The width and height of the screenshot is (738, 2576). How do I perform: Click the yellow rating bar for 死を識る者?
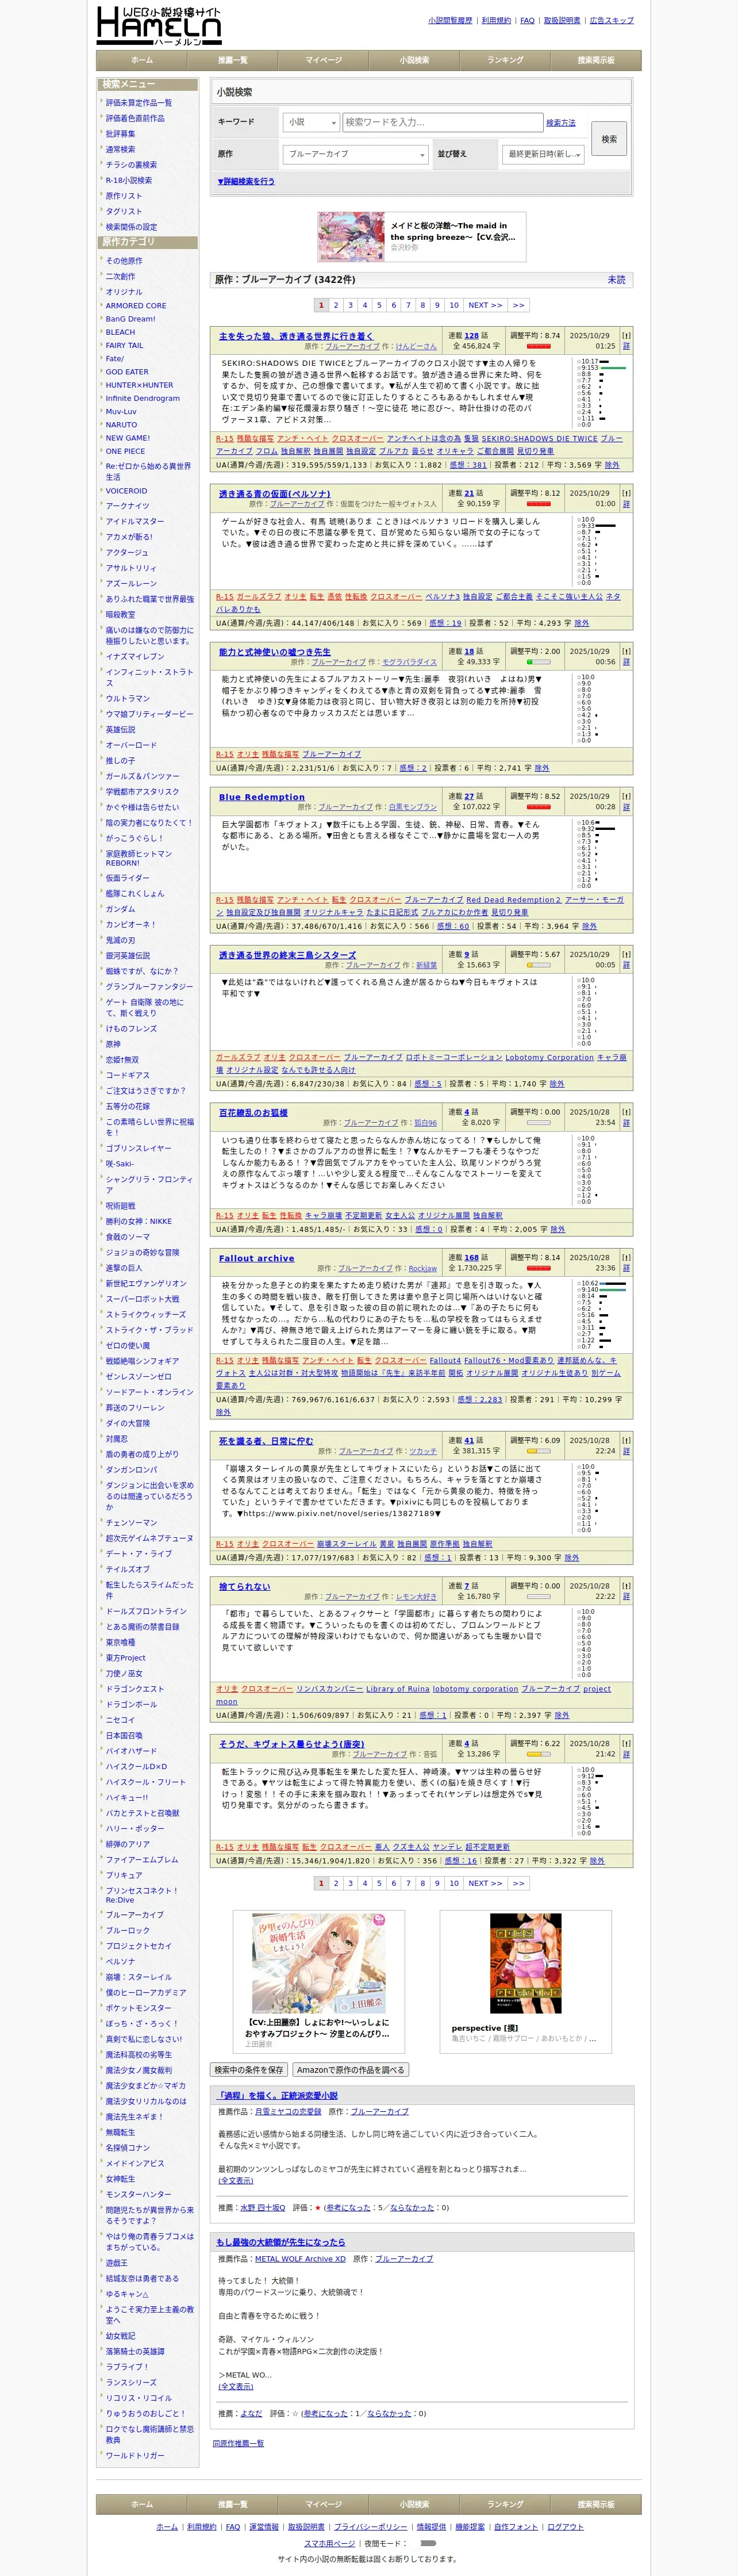[539, 1451]
